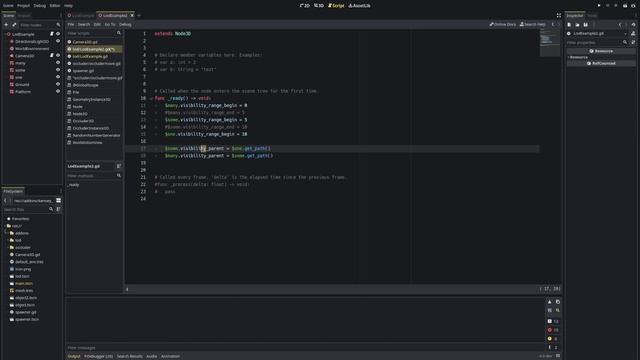Toggle visibility of DirectionalLight3D node

58,41
